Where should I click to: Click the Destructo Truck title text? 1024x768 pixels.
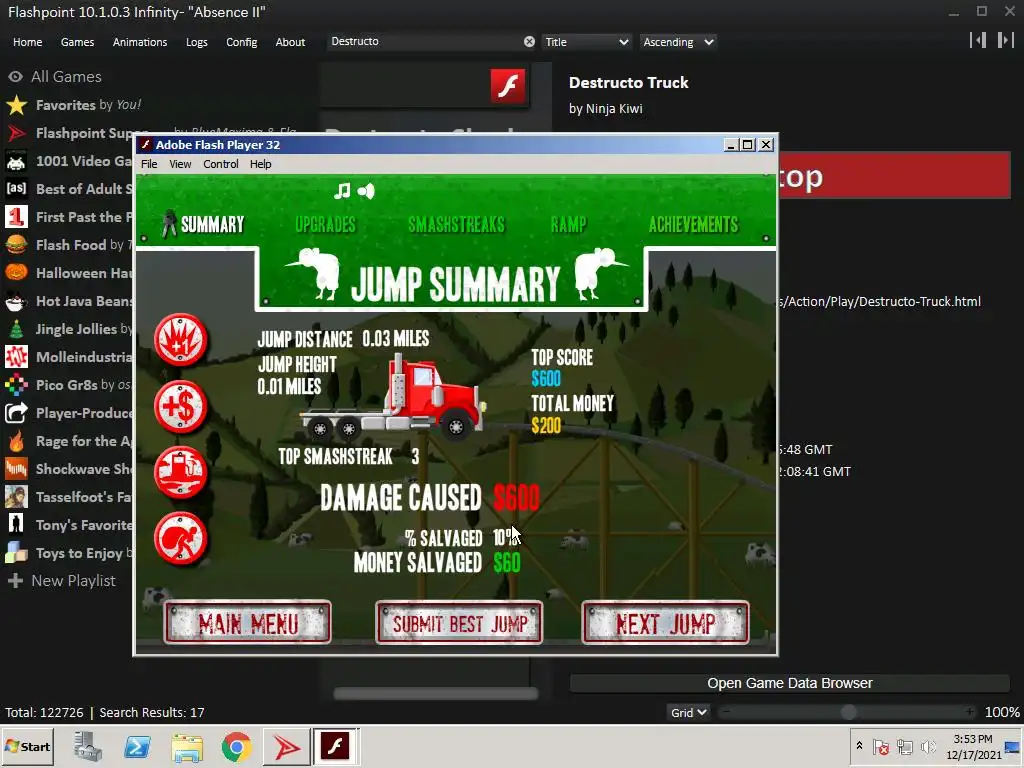[628, 82]
